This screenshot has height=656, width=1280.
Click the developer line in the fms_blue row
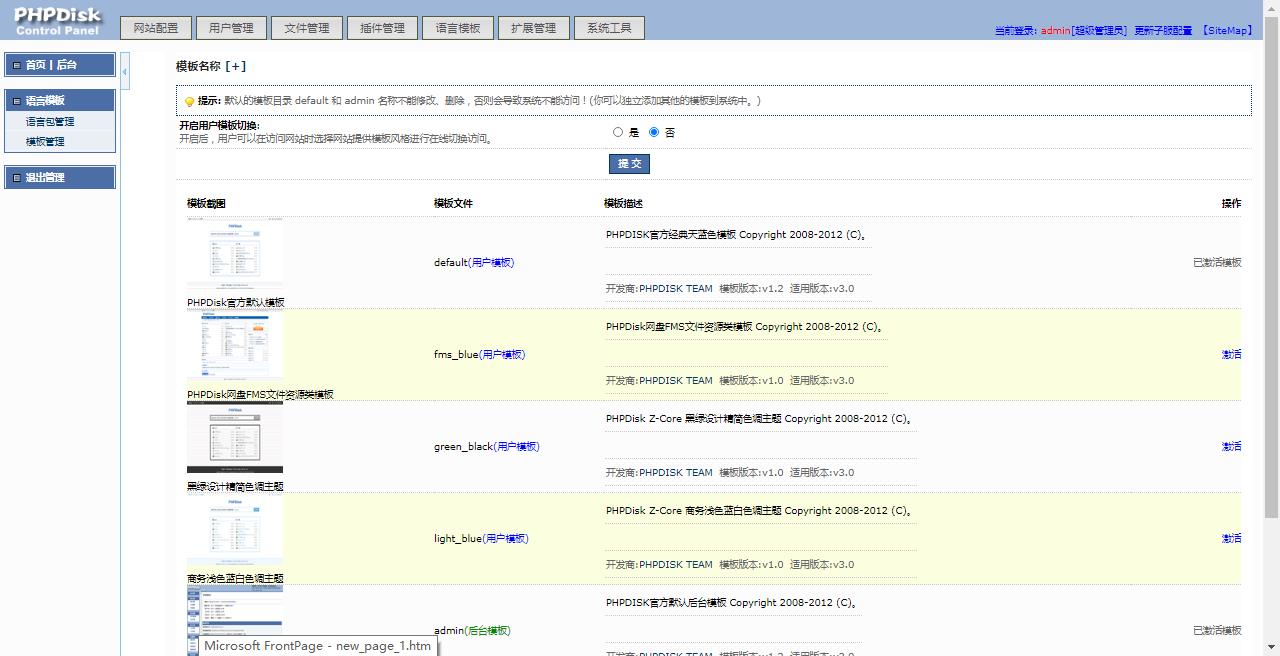[730, 381]
